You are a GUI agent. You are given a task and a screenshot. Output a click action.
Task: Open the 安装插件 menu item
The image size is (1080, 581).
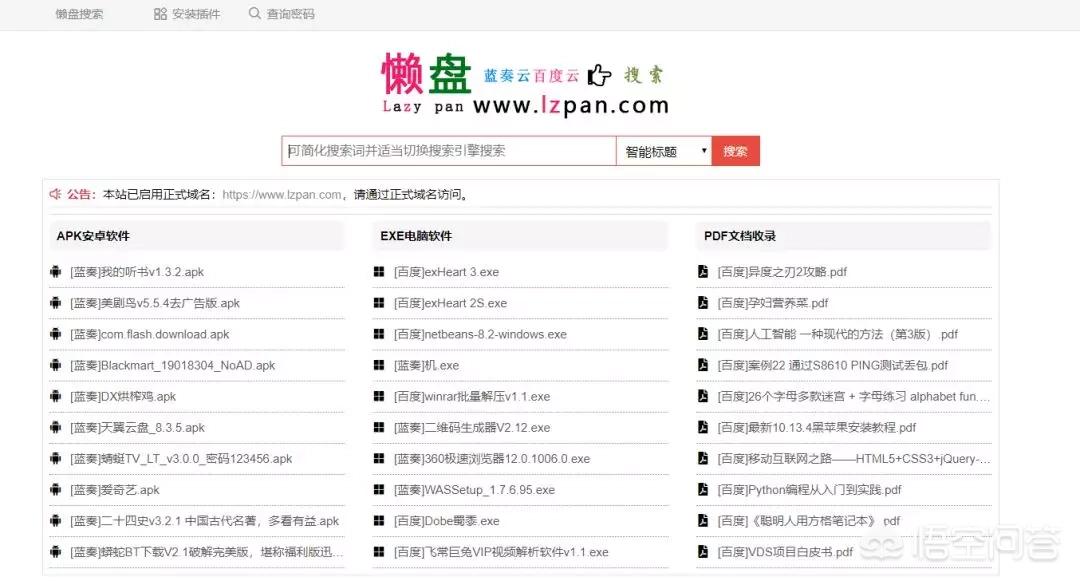click(196, 14)
